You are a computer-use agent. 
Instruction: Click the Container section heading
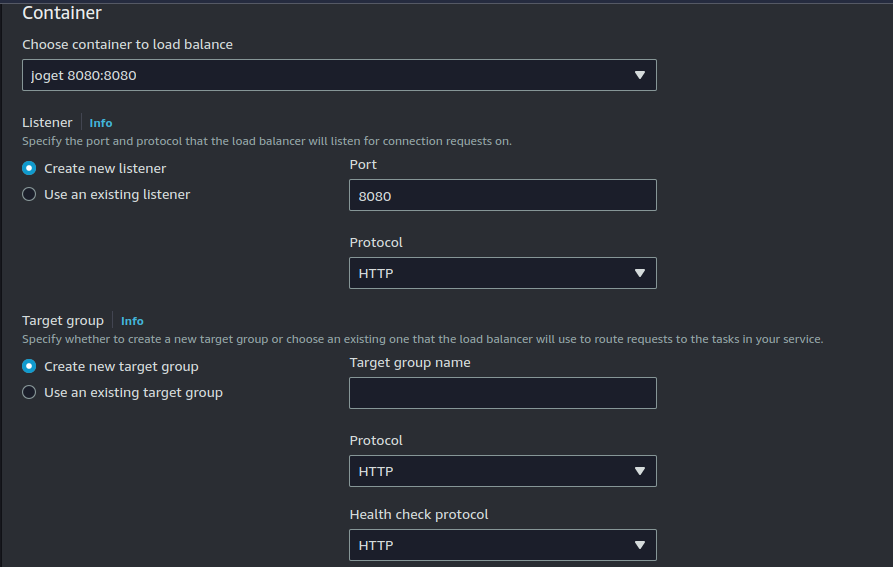tap(62, 14)
